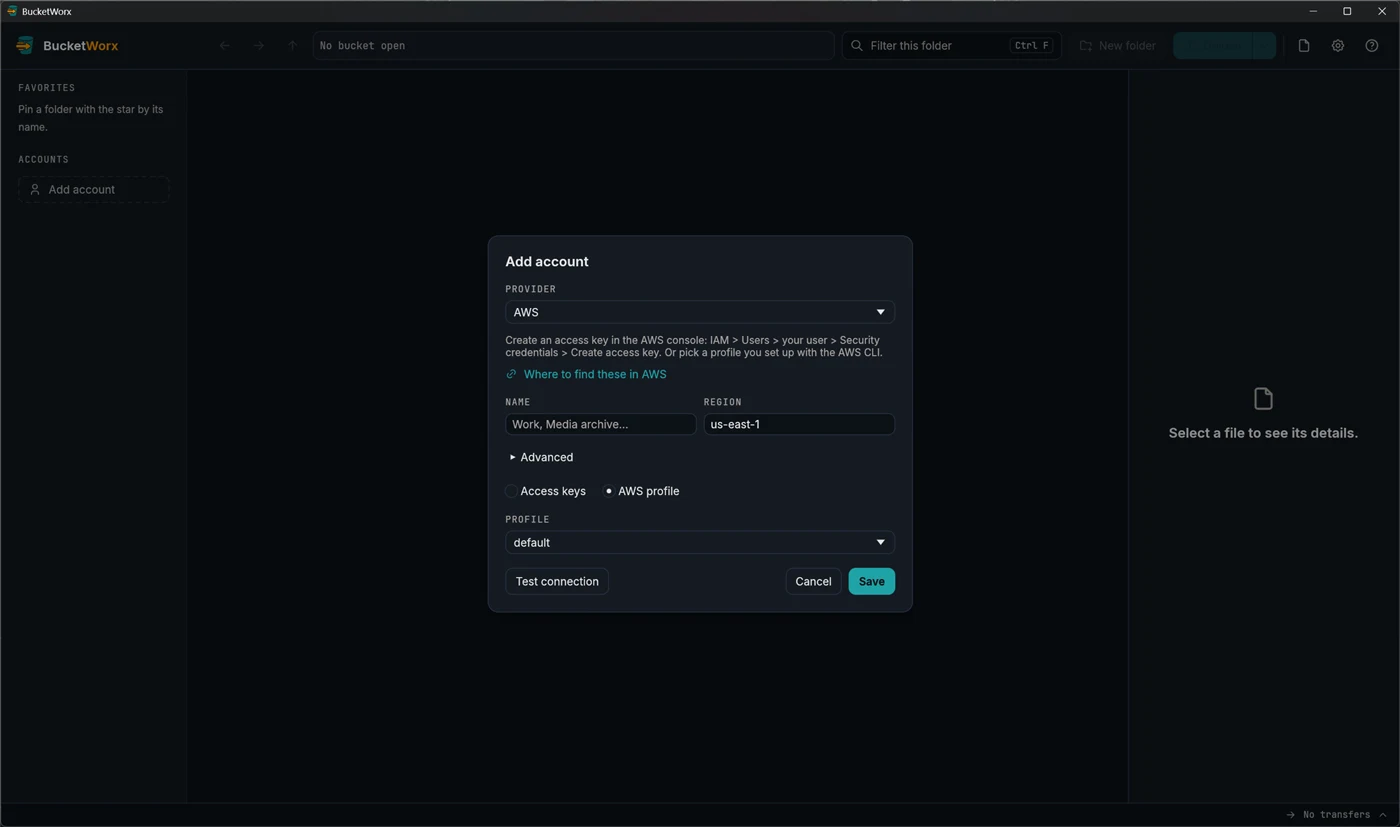Click the Select a file to see its details text
1400x827 pixels.
pos(1263,433)
